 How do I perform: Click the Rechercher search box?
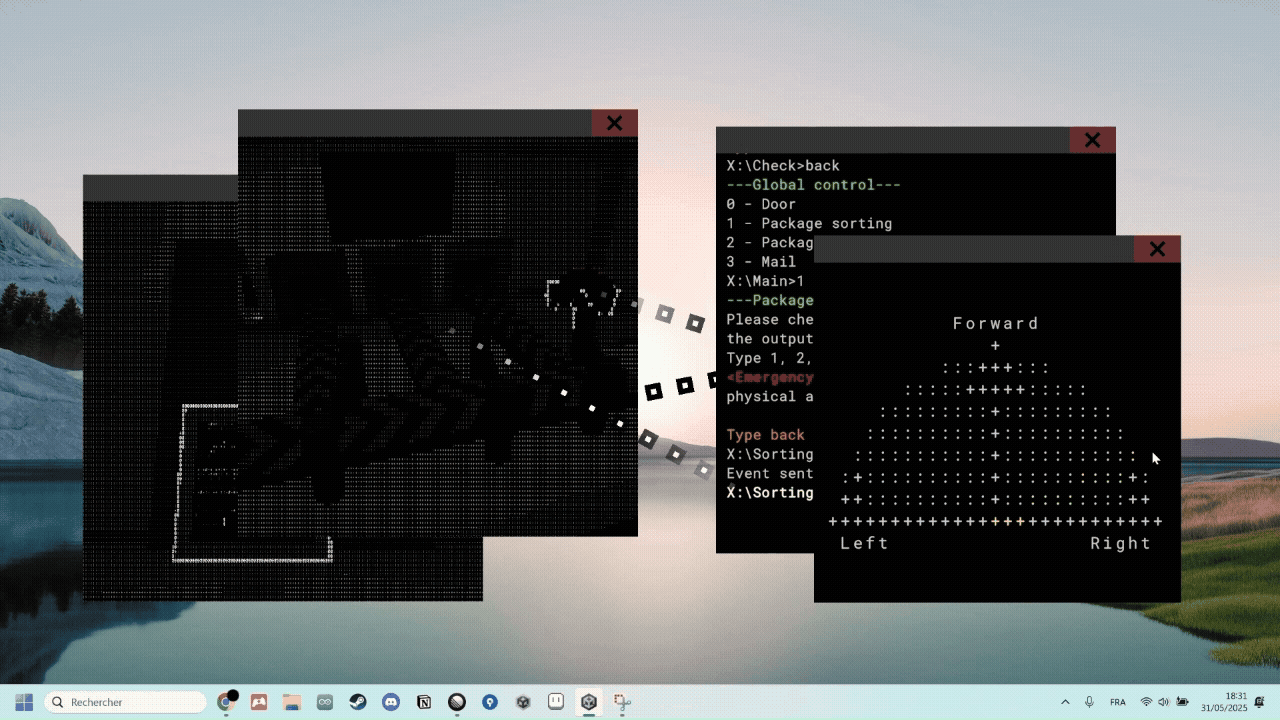pyautogui.click(x=125, y=702)
